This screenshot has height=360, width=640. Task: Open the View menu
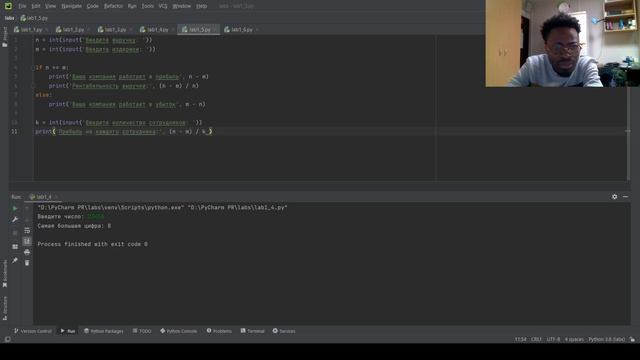click(50, 6)
